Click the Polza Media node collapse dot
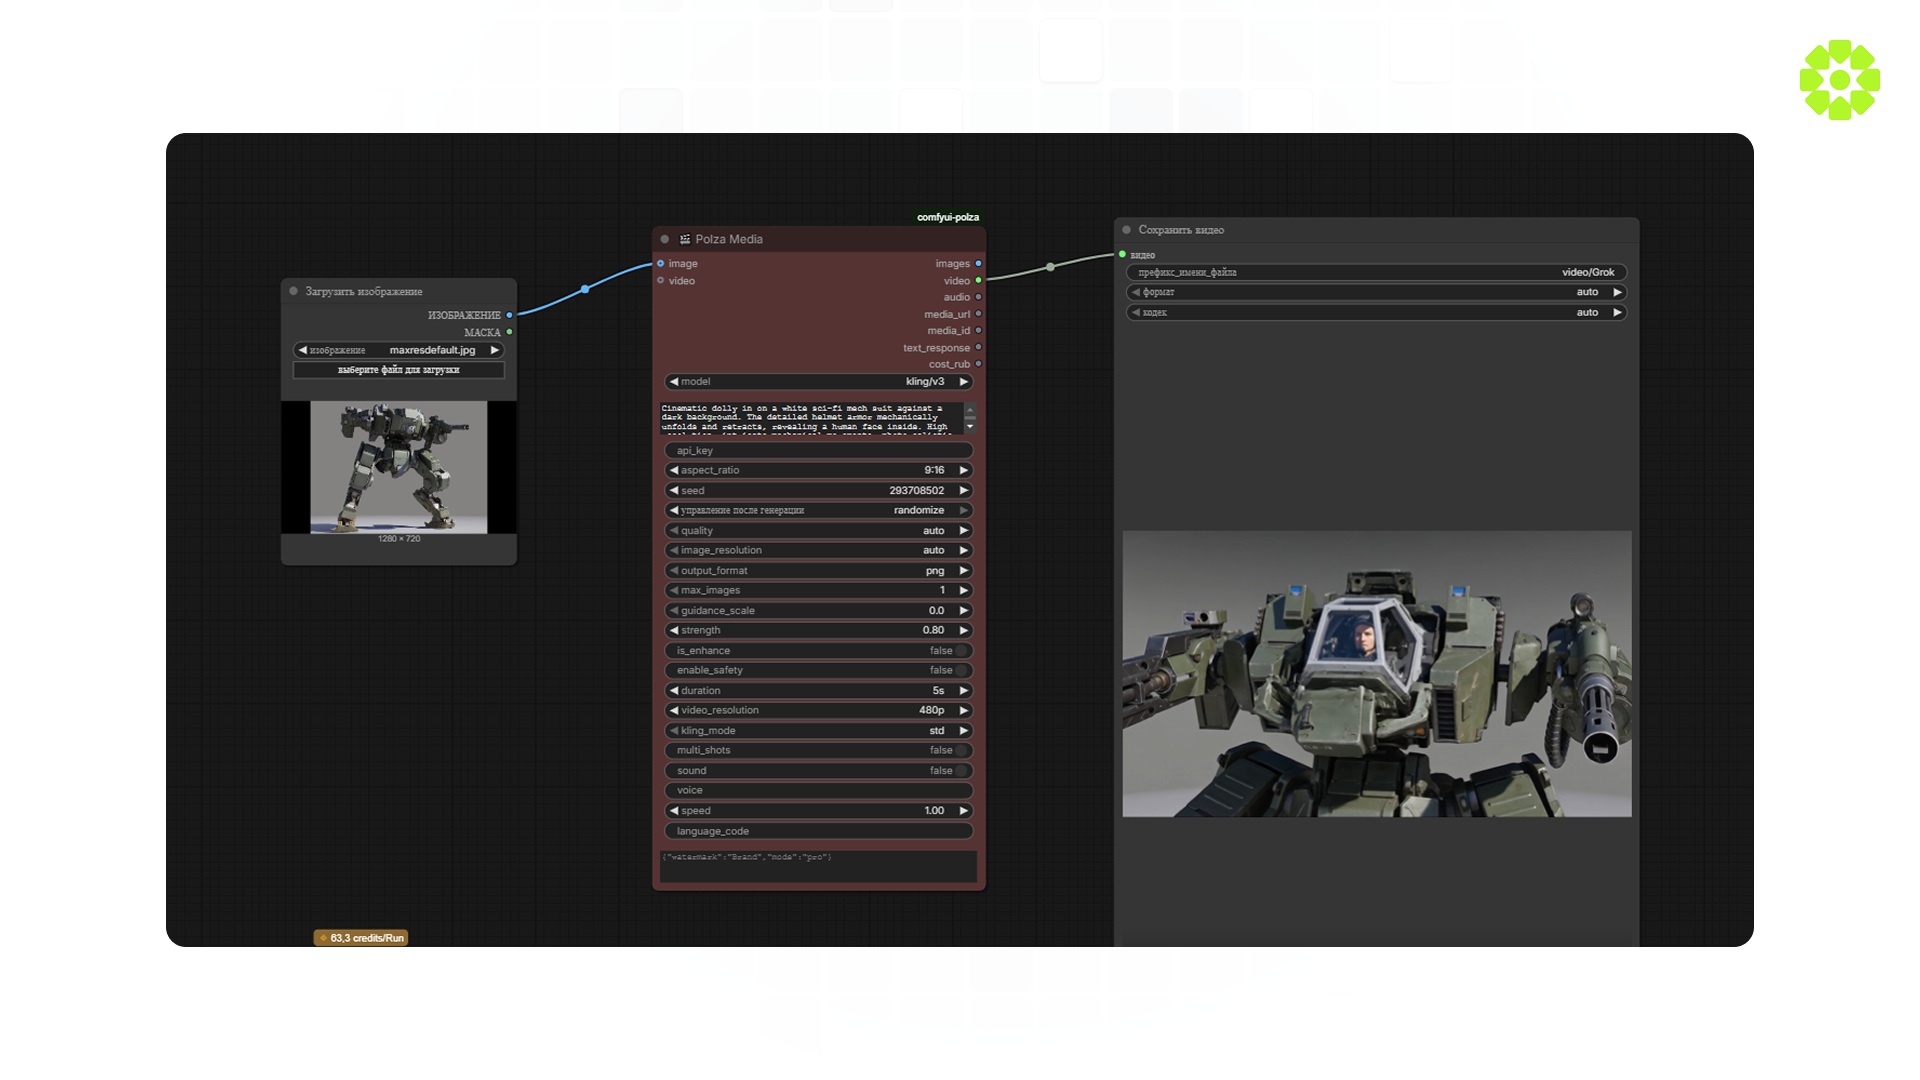The image size is (1920, 1080). [665, 240]
